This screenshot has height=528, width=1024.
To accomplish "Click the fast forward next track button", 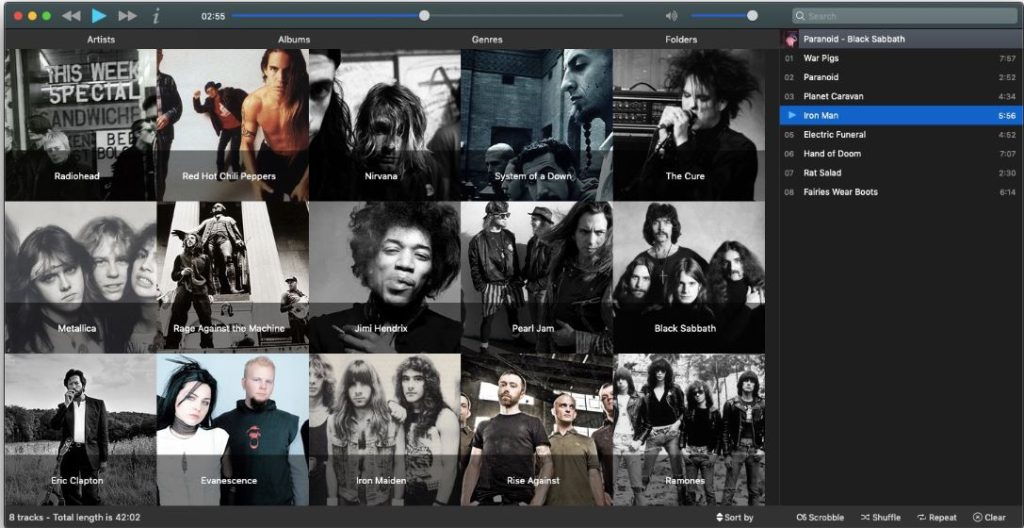I will coord(127,16).
